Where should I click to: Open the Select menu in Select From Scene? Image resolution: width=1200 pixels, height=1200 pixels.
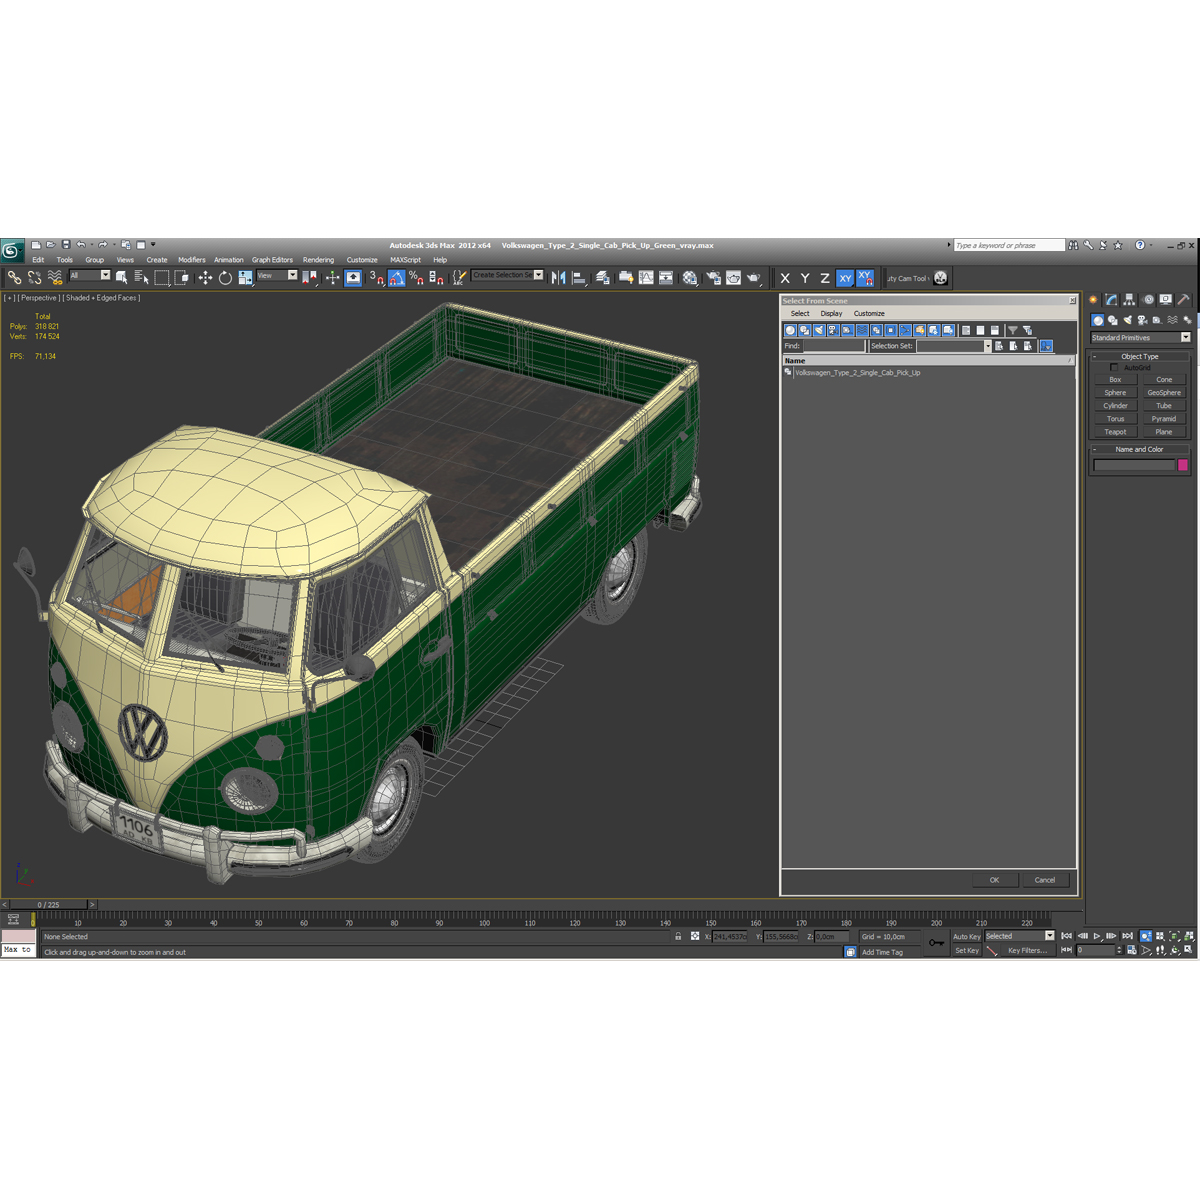[800, 313]
